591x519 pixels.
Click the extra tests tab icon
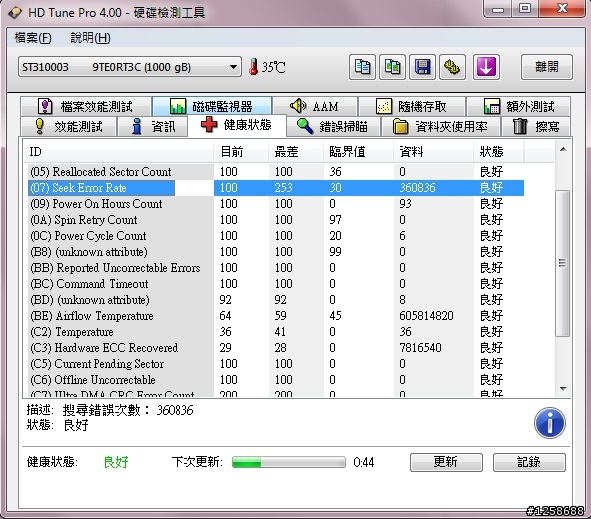(x=491, y=106)
